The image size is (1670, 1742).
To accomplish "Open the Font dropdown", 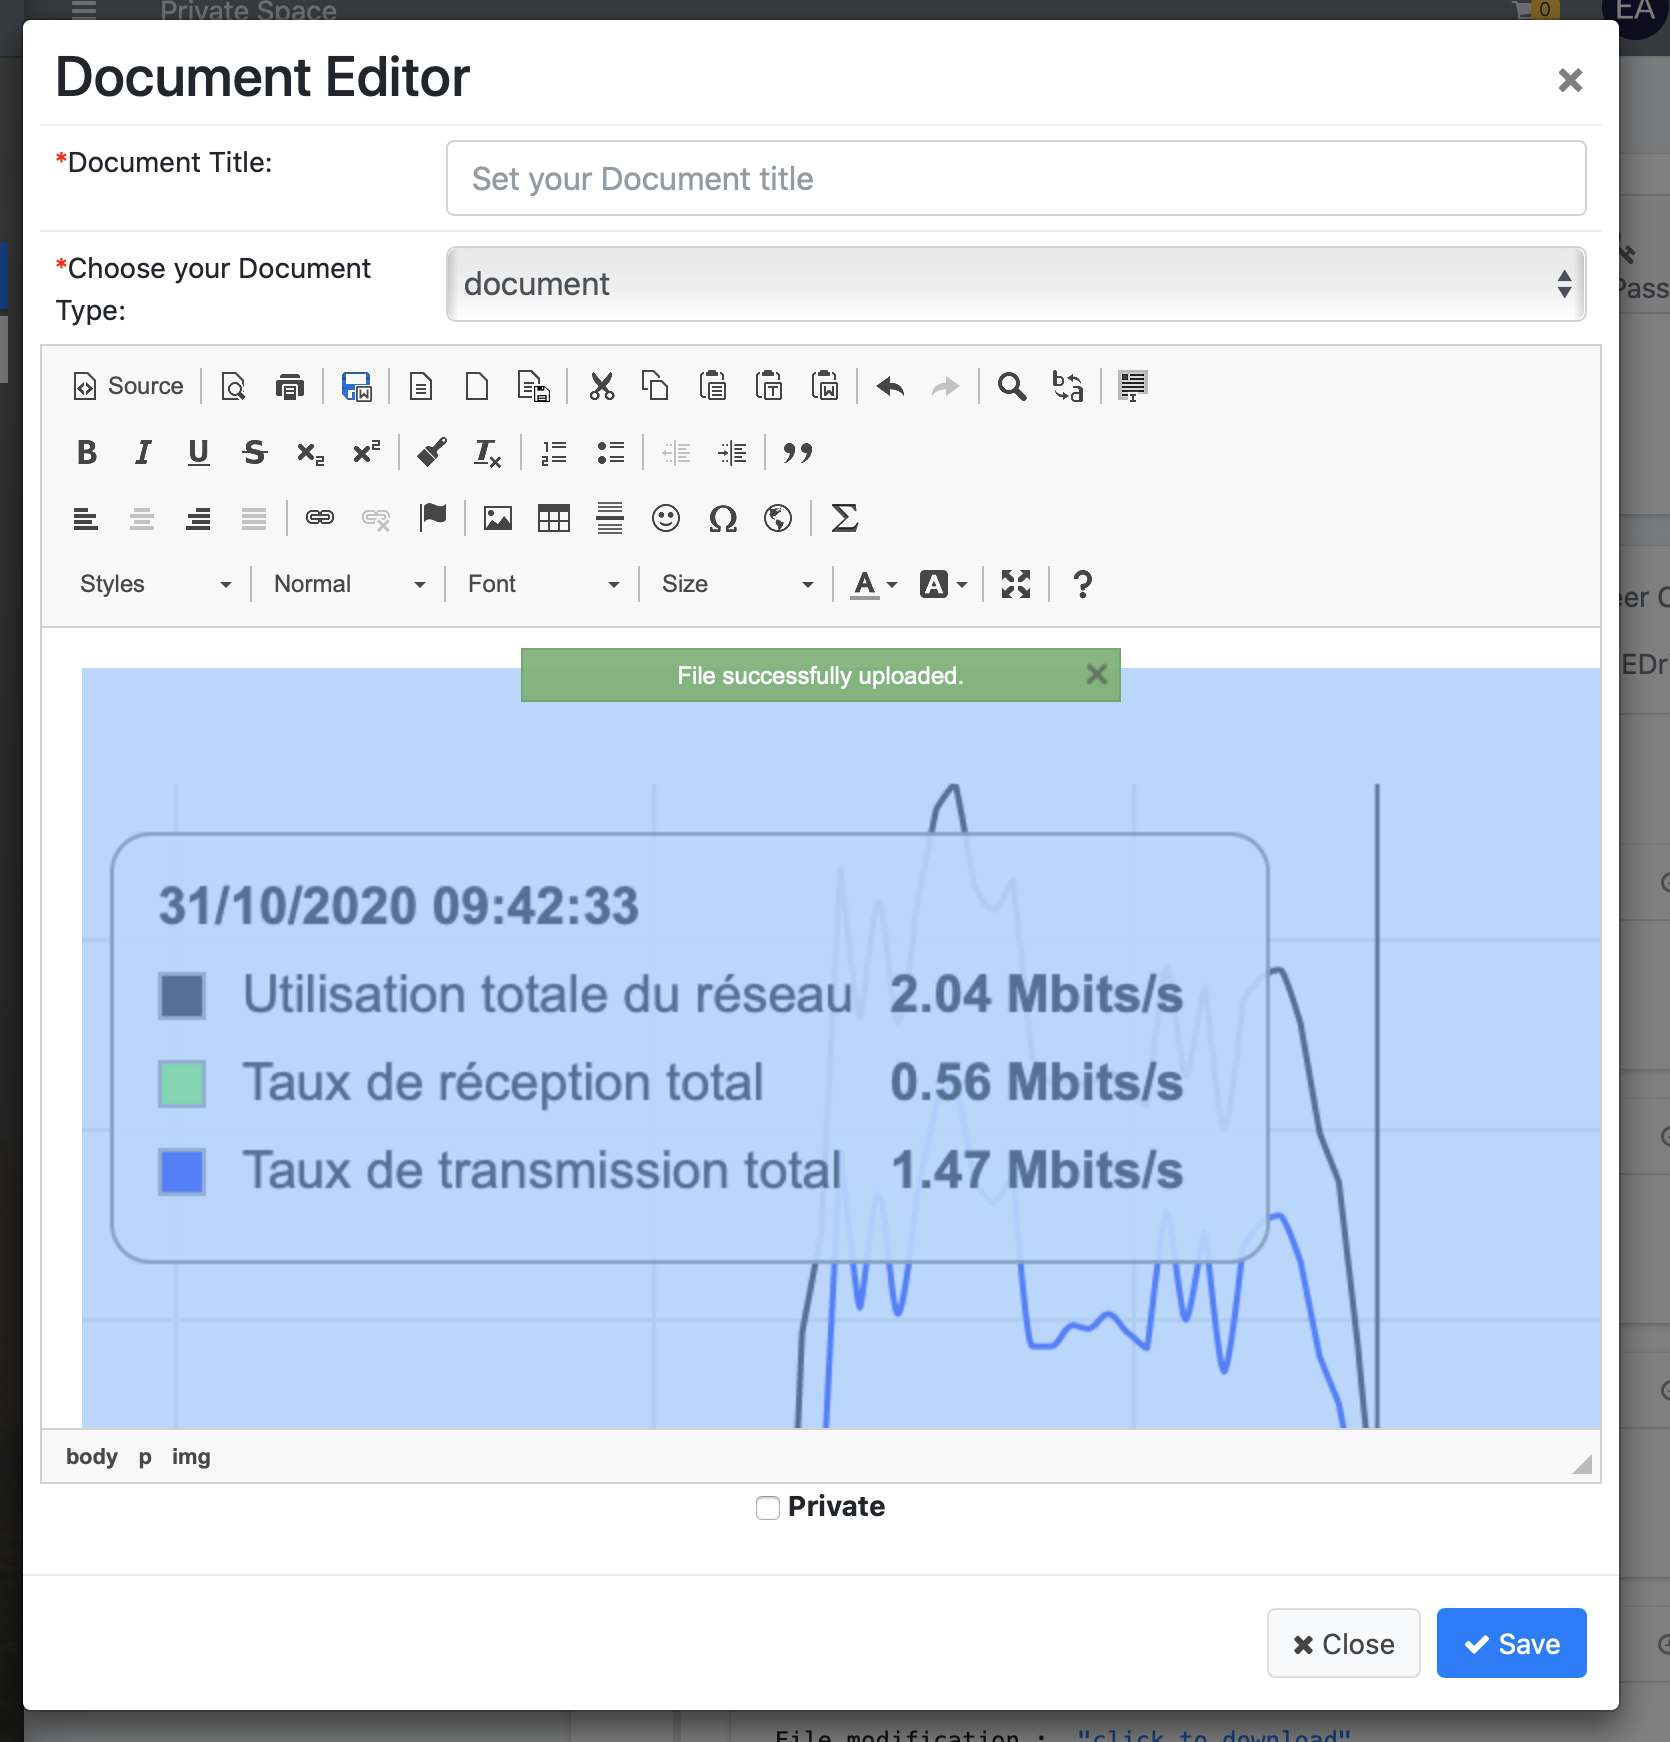I will [543, 584].
